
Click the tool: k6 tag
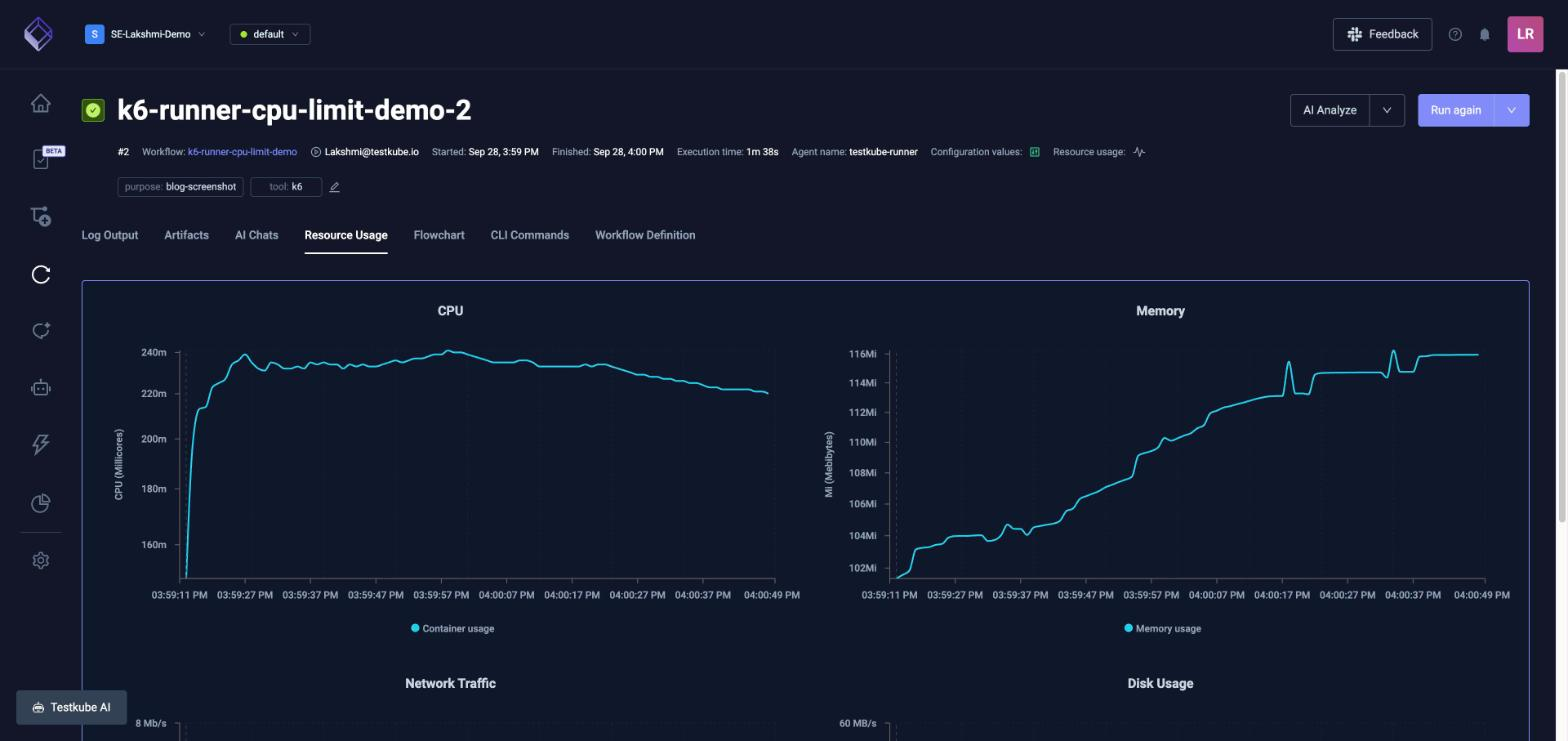tap(286, 187)
